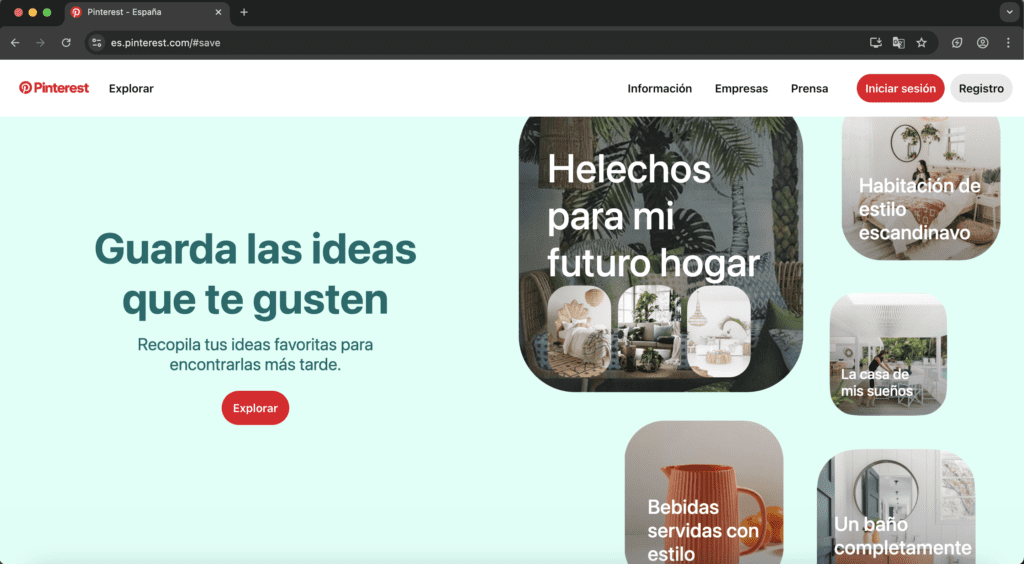Click the white hanging lamp thumbnail in Helechos card

(719, 331)
